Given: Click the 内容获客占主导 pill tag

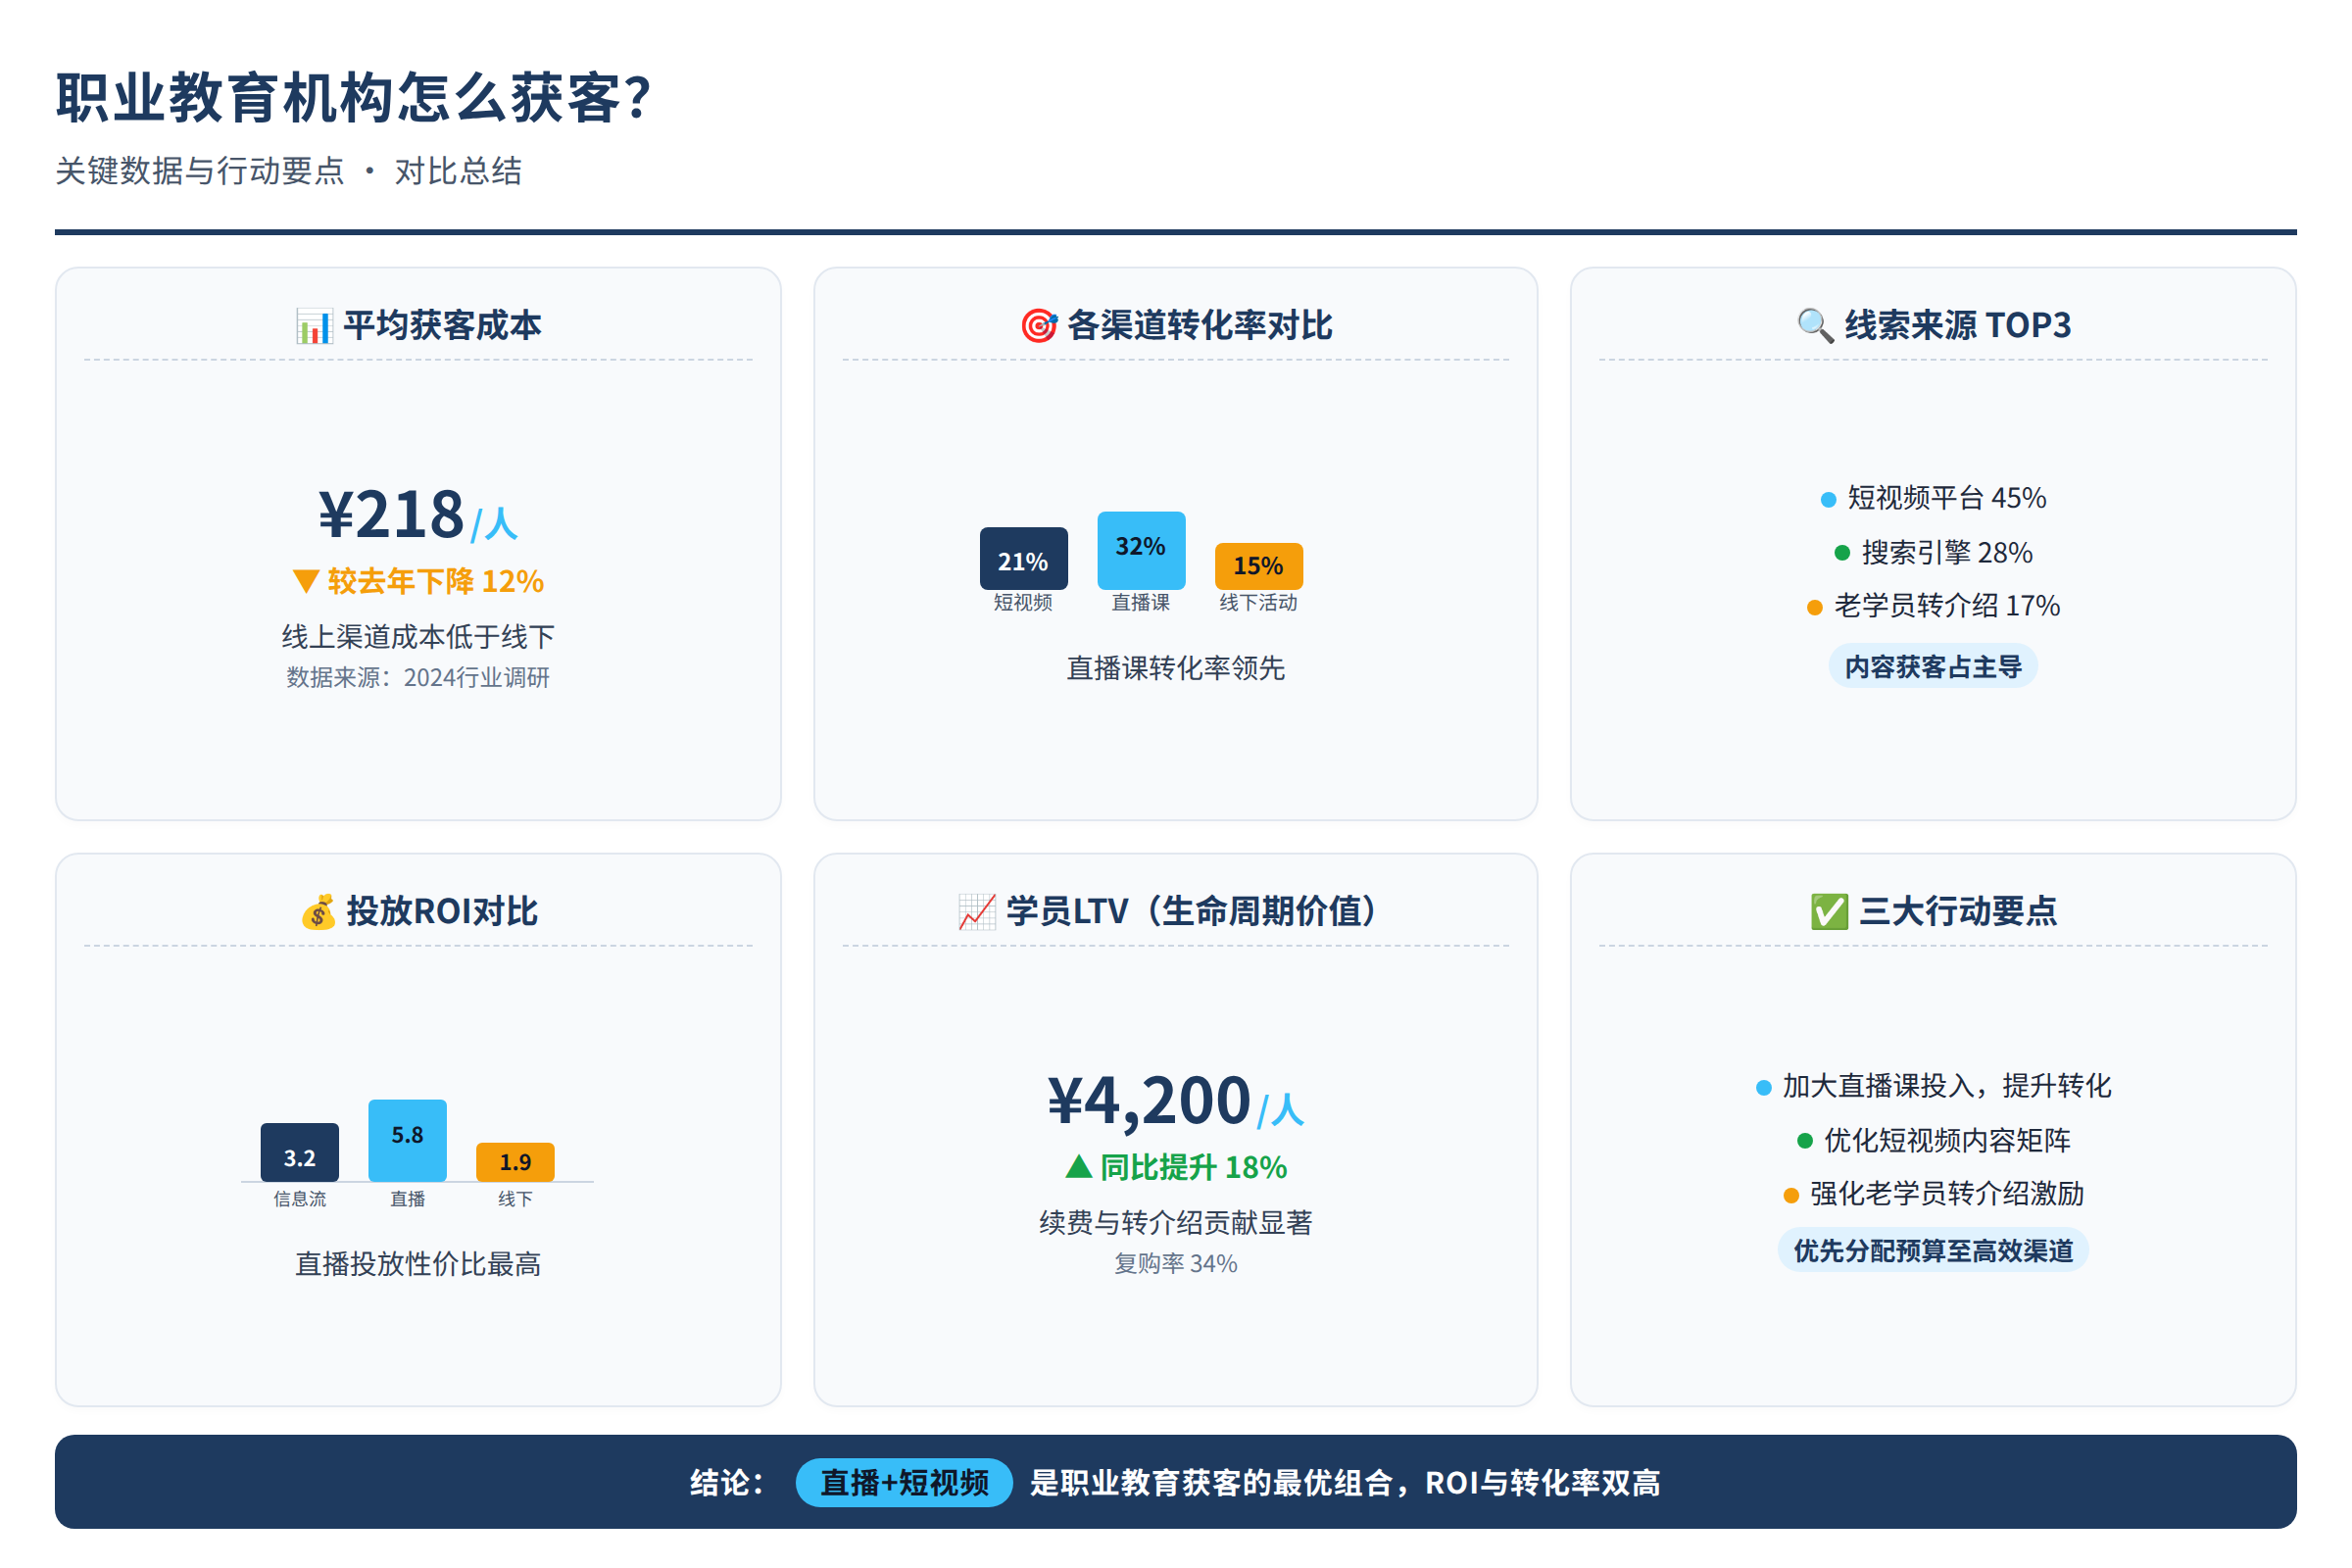Looking at the screenshot, I should click(1933, 666).
